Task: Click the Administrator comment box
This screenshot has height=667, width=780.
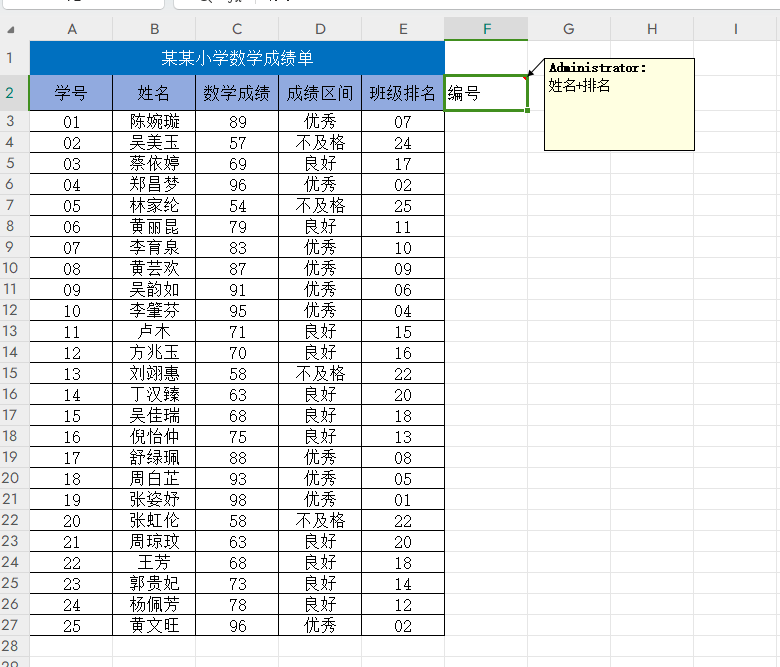Action: (619, 104)
